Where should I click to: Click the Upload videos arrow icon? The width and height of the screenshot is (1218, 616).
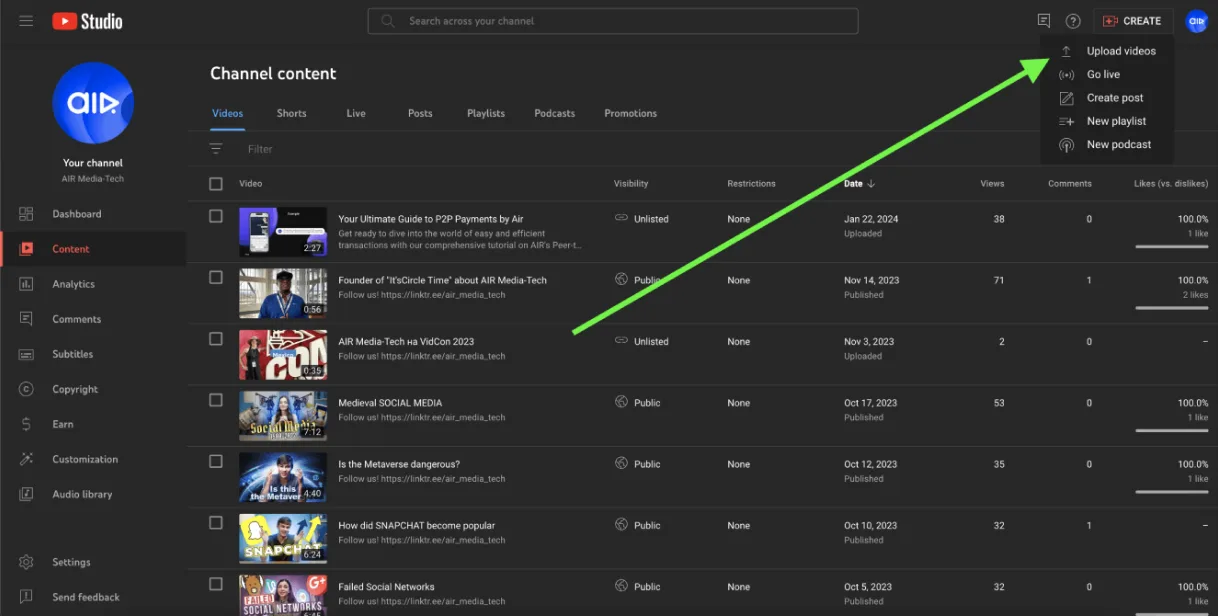[x=1066, y=51]
